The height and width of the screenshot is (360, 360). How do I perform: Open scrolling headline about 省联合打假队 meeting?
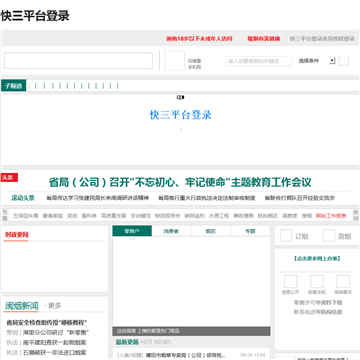300,198
